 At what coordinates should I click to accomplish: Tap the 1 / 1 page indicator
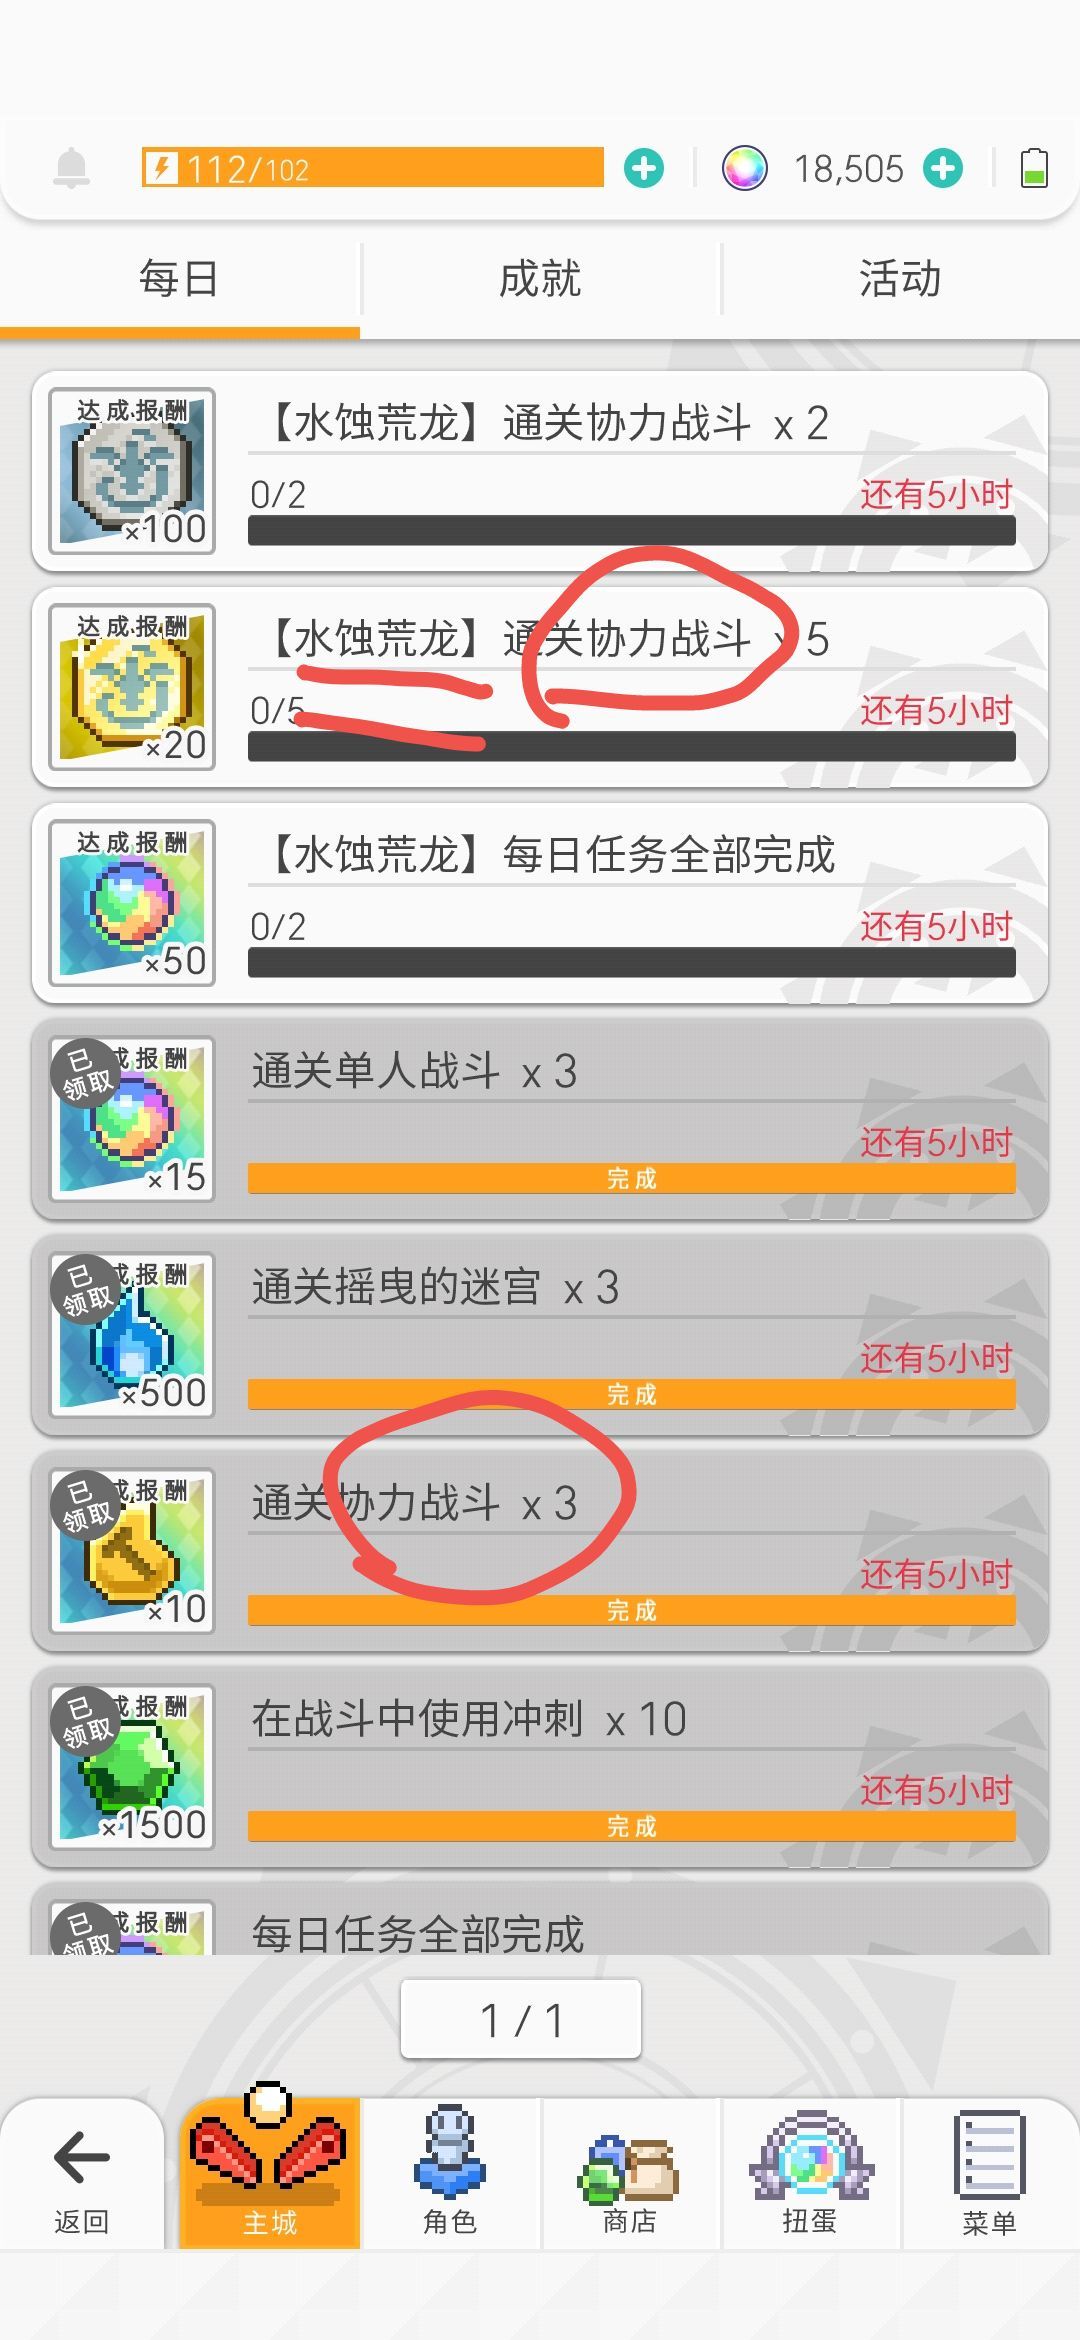coord(521,2019)
